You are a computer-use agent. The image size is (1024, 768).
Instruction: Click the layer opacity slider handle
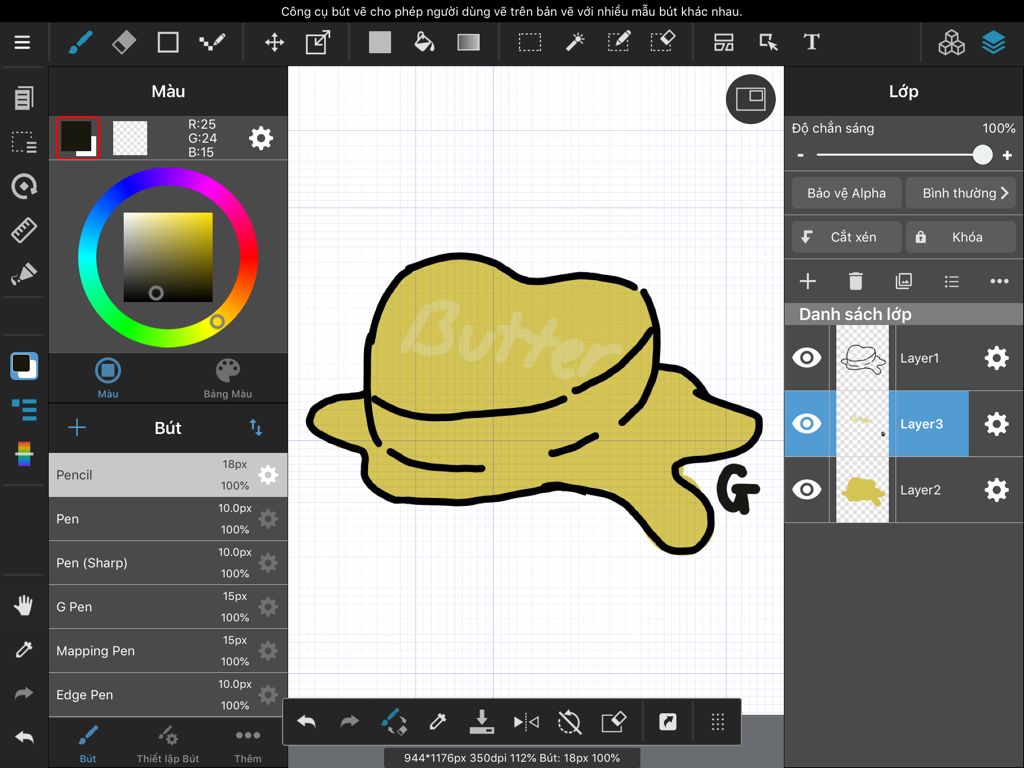point(982,155)
